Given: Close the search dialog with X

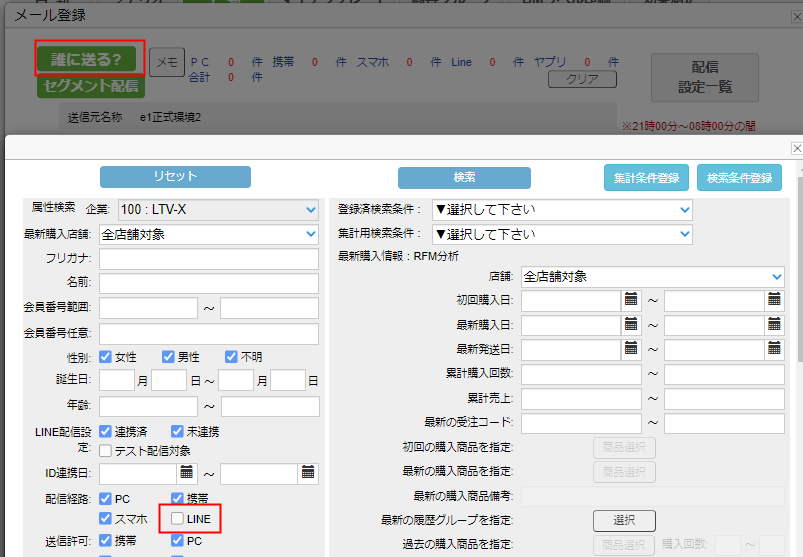Looking at the screenshot, I should (796, 148).
